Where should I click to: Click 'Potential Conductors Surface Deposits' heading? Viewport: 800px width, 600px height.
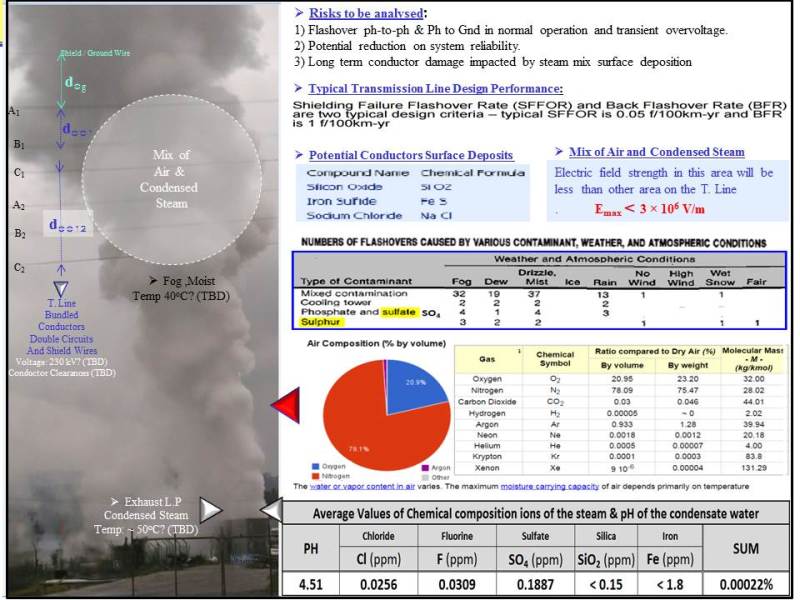point(411,155)
